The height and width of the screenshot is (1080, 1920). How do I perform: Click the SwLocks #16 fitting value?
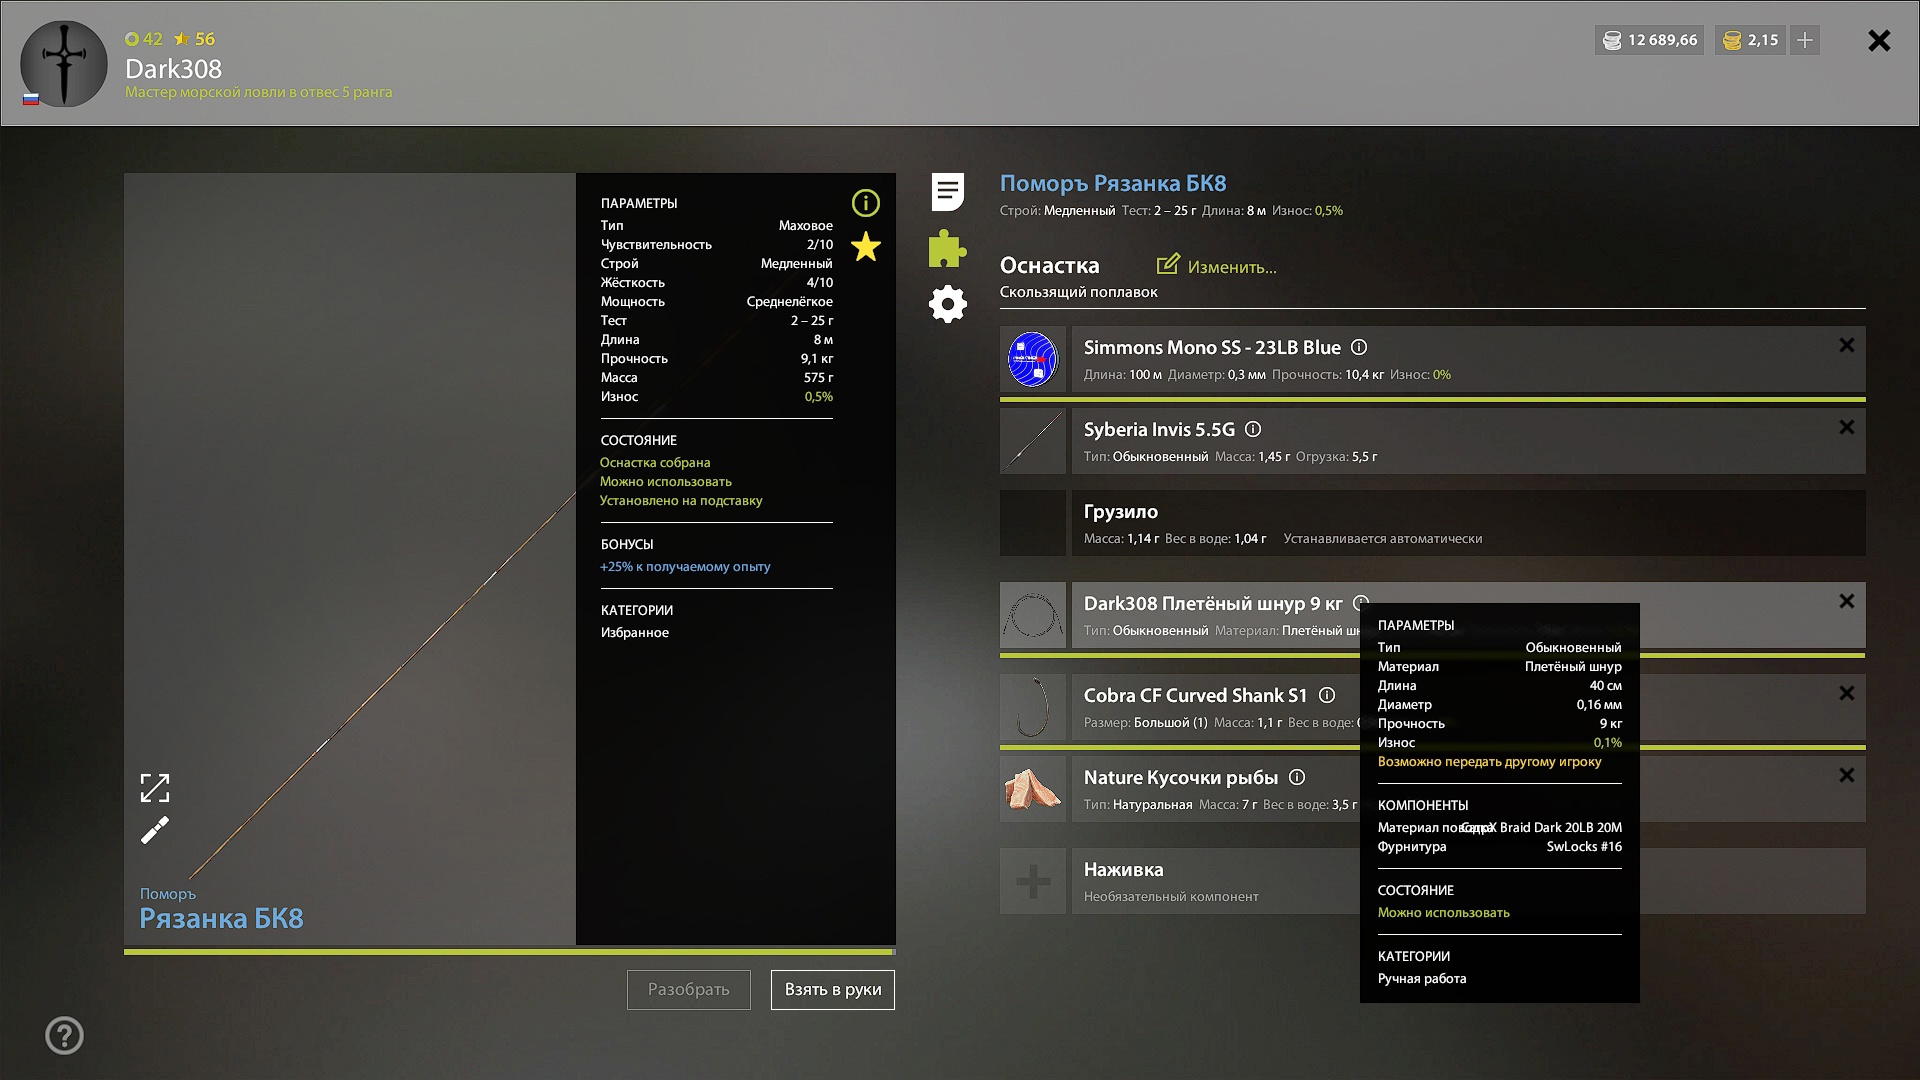(x=1584, y=846)
